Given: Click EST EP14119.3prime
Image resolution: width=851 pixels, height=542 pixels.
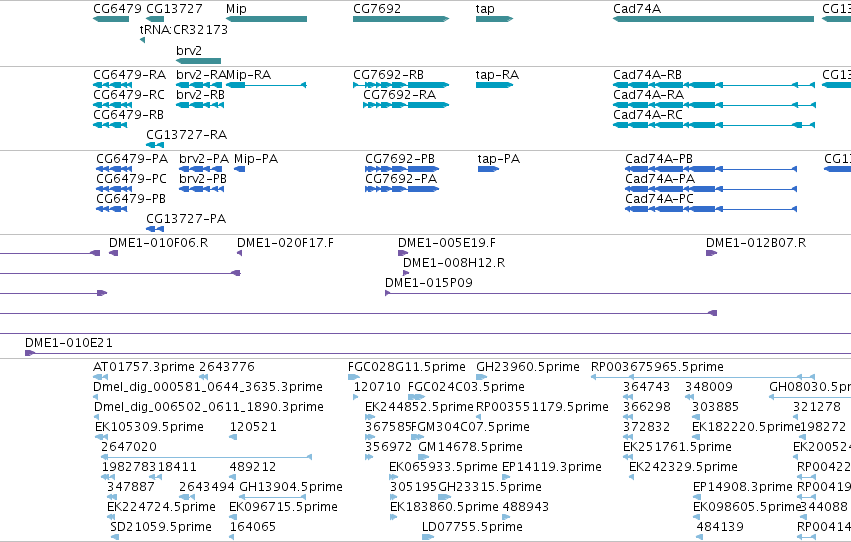Looking at the screenshot, I should click(505, 477).
